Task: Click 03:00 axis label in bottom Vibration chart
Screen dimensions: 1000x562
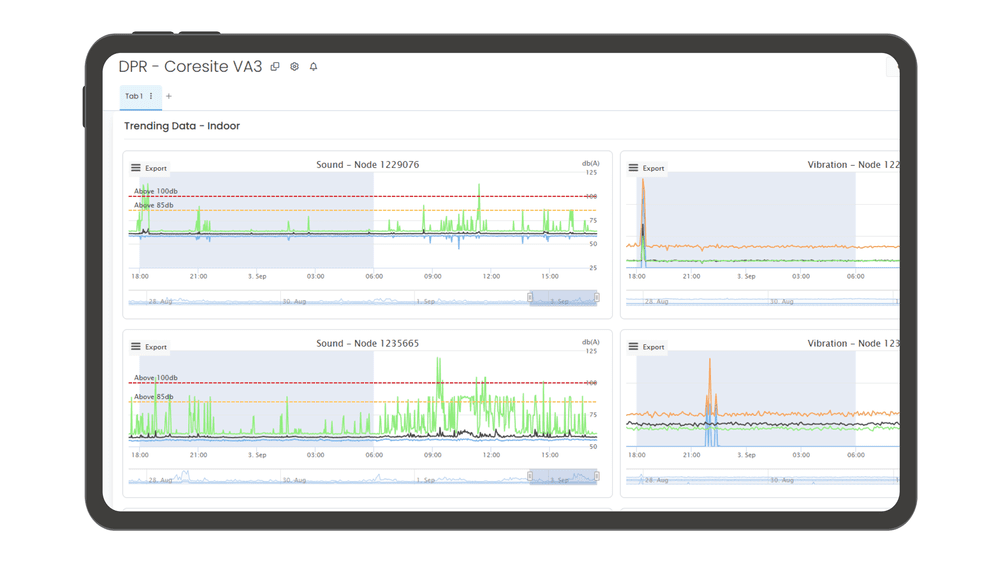Action: [801, 455]
